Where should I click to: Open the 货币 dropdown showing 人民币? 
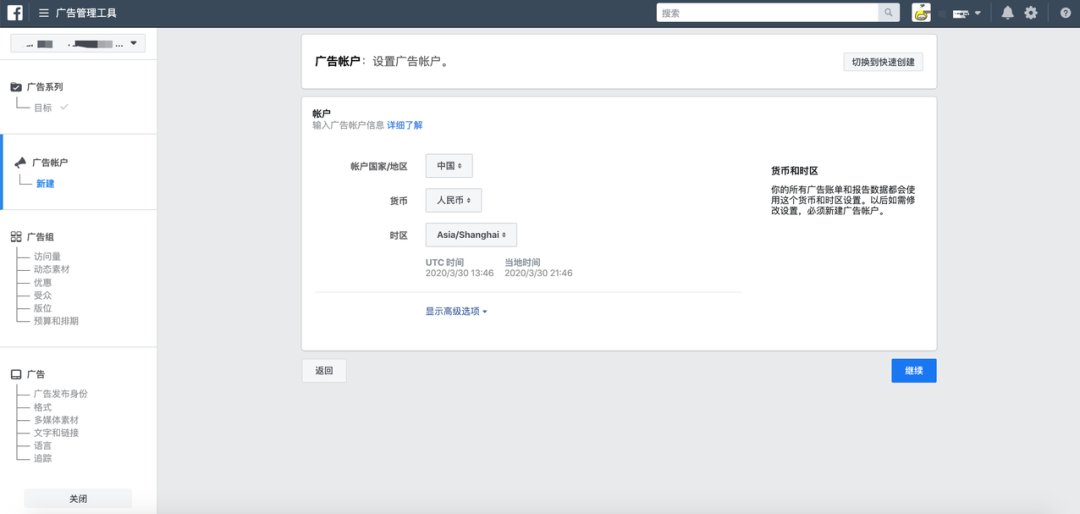(453, 200)
